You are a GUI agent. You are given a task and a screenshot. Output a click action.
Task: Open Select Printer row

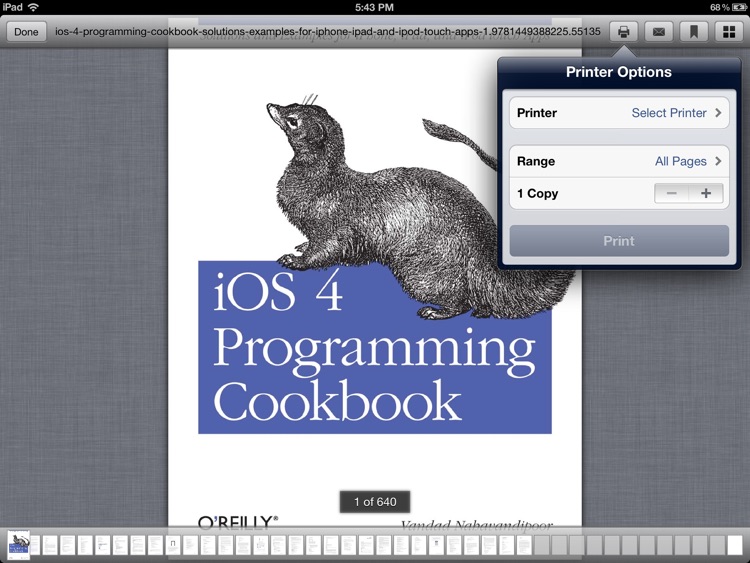[x=619, y=113]
